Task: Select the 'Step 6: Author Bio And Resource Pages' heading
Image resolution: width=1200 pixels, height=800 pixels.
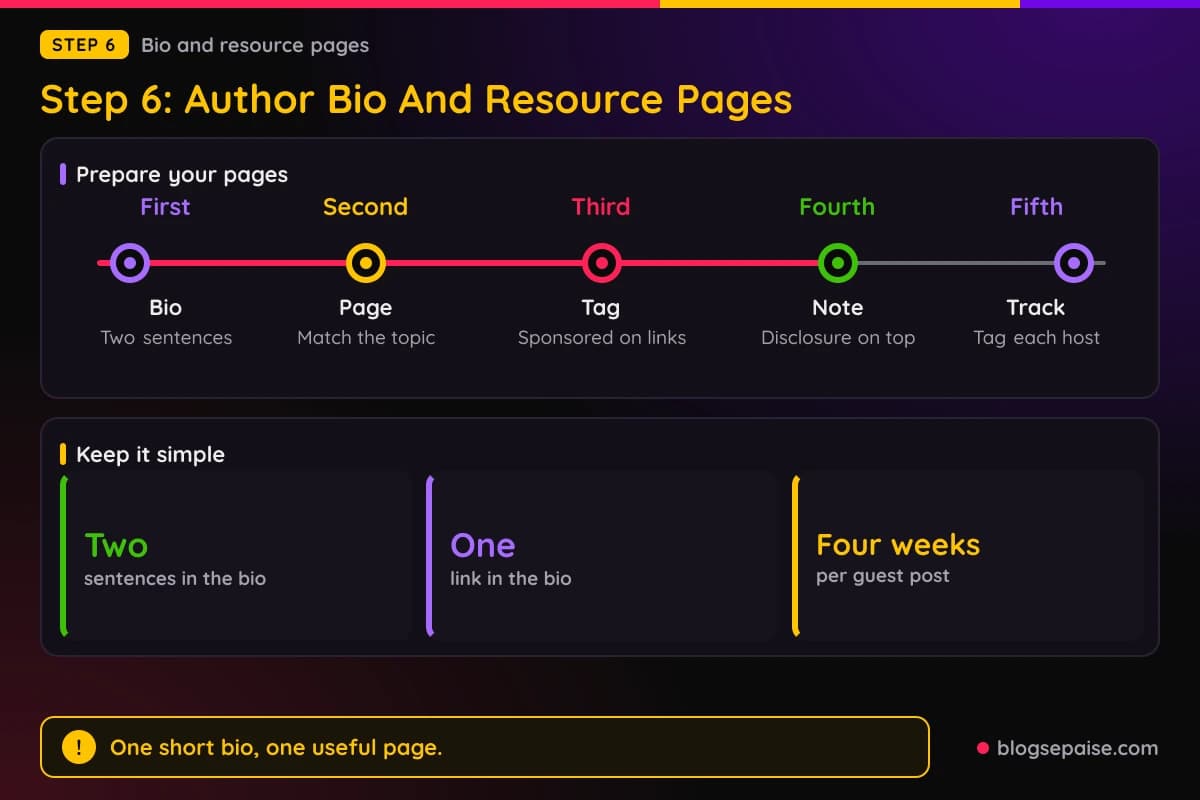Action: [x=416, y=100]
